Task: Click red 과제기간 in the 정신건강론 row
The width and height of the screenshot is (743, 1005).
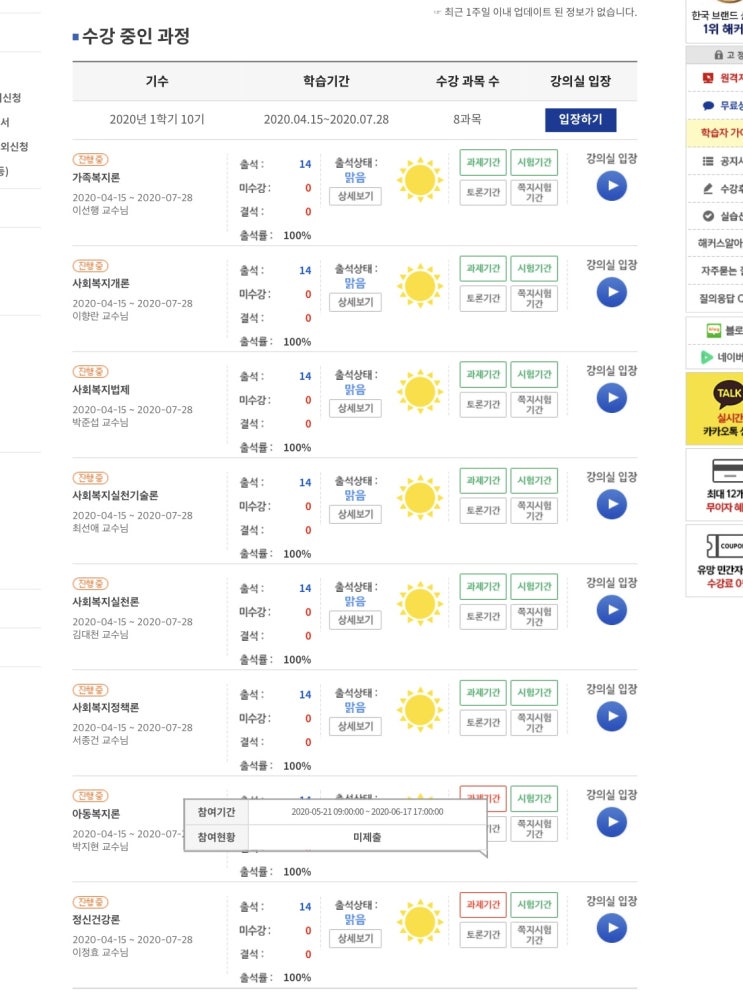Action: (x=483, y=904)
